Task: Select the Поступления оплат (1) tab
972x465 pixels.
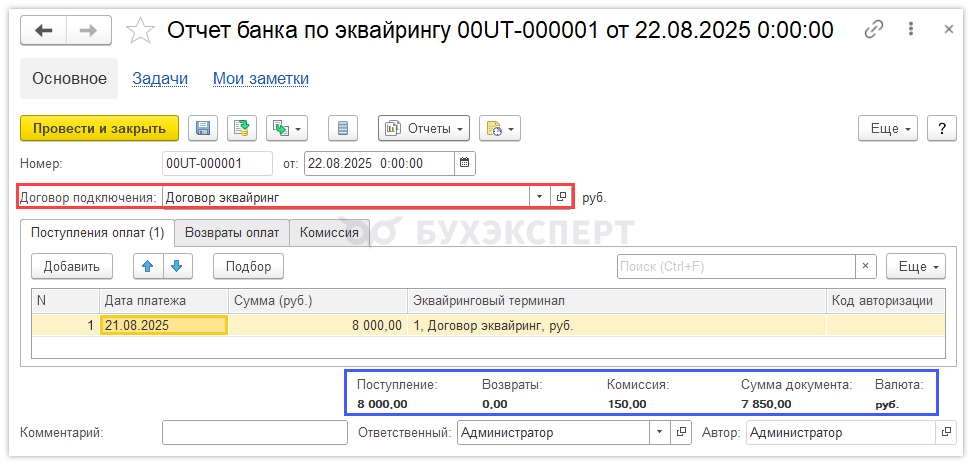Action: click(97, 232)
